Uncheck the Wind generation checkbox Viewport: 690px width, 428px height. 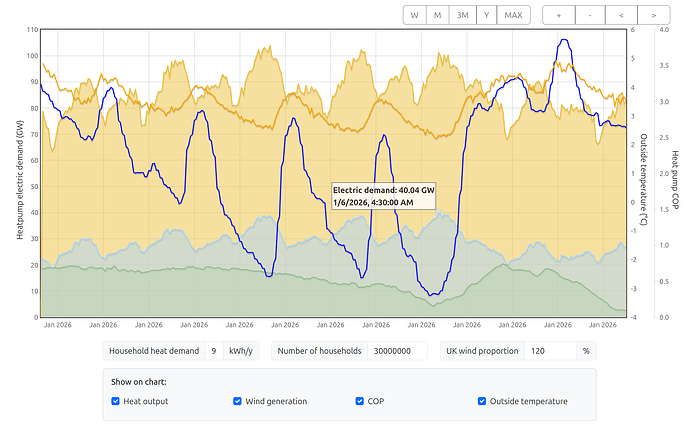(x=238, y=401)
